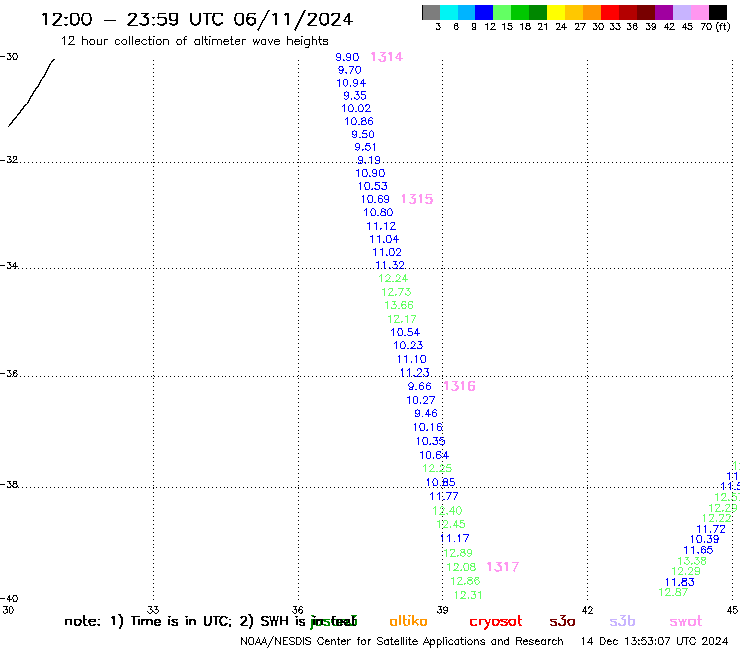The image size is (740, 650).
Task: Select the wave height value 10.94
Action: 351,83
